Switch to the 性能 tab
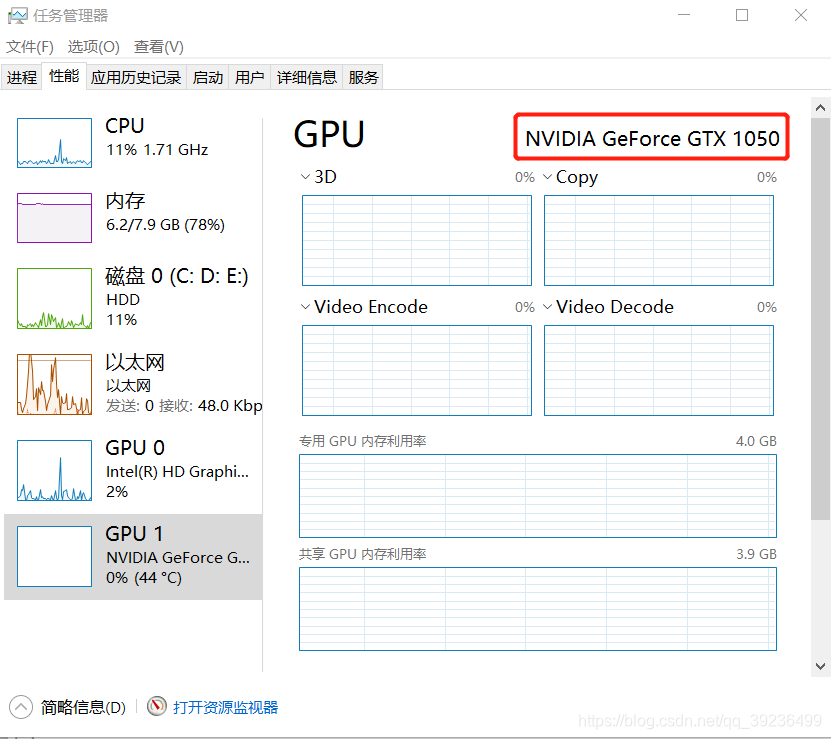This screenshot has width=831, height=739. point(64,76)
